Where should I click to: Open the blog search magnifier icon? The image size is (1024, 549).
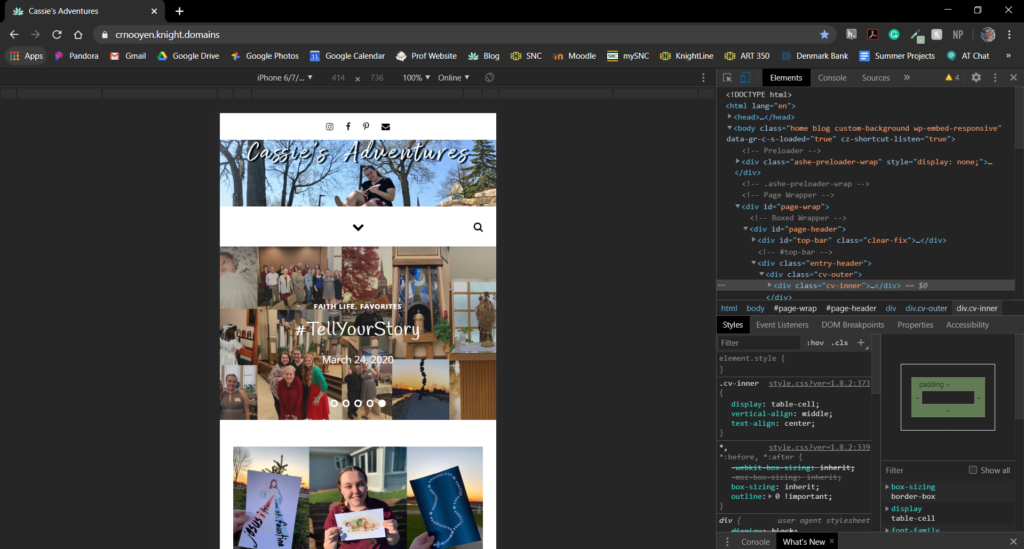[x=478, y=228]
